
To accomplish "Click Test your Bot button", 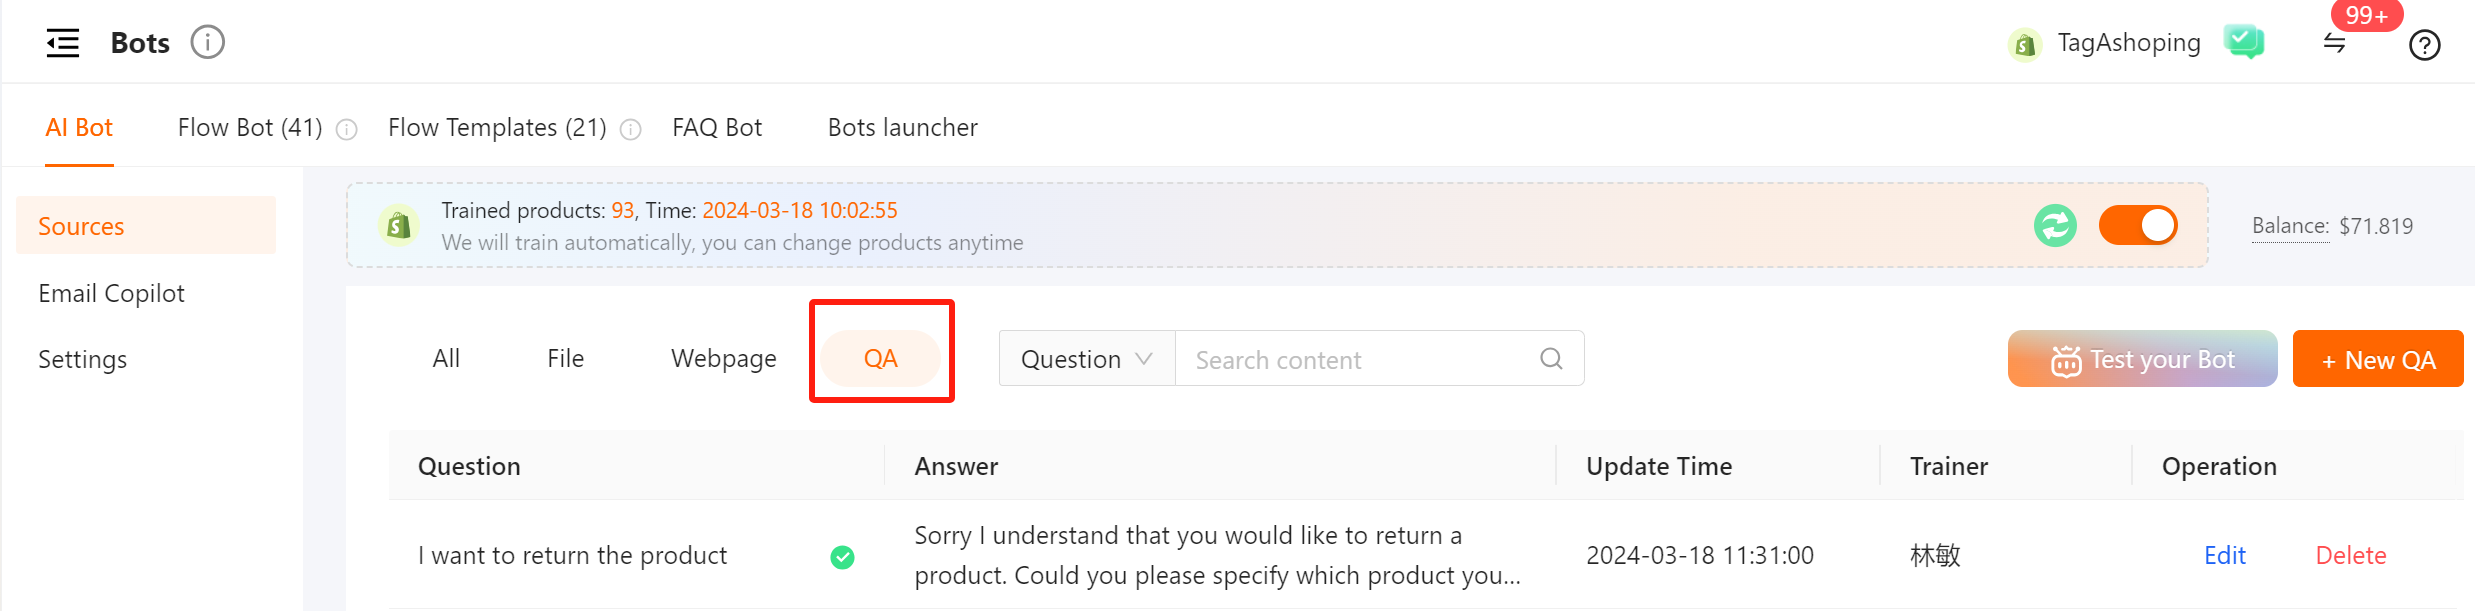I will coord(2143,359).
